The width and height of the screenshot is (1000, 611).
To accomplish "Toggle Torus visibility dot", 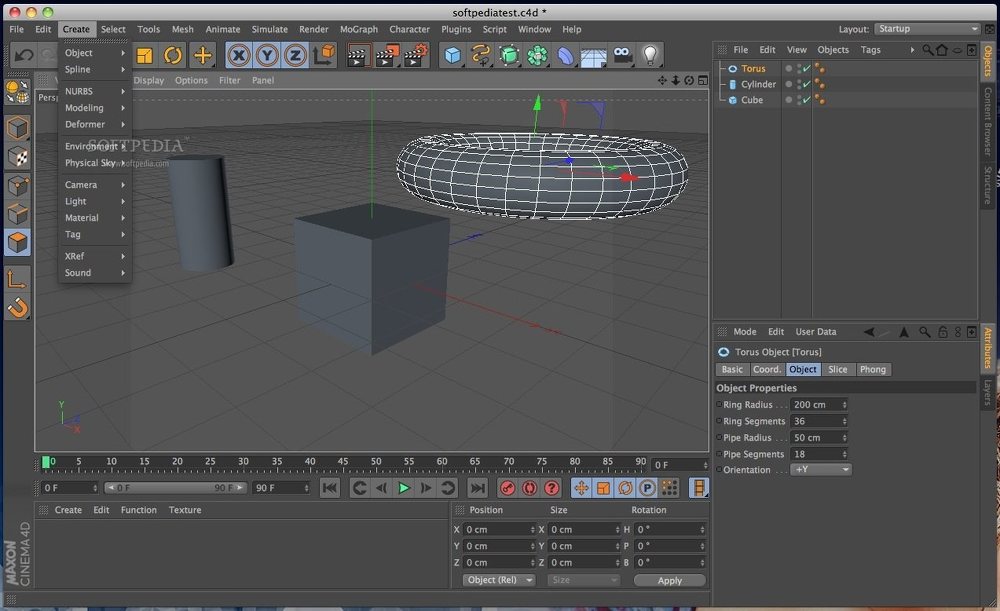I will [x=789, y=68].
